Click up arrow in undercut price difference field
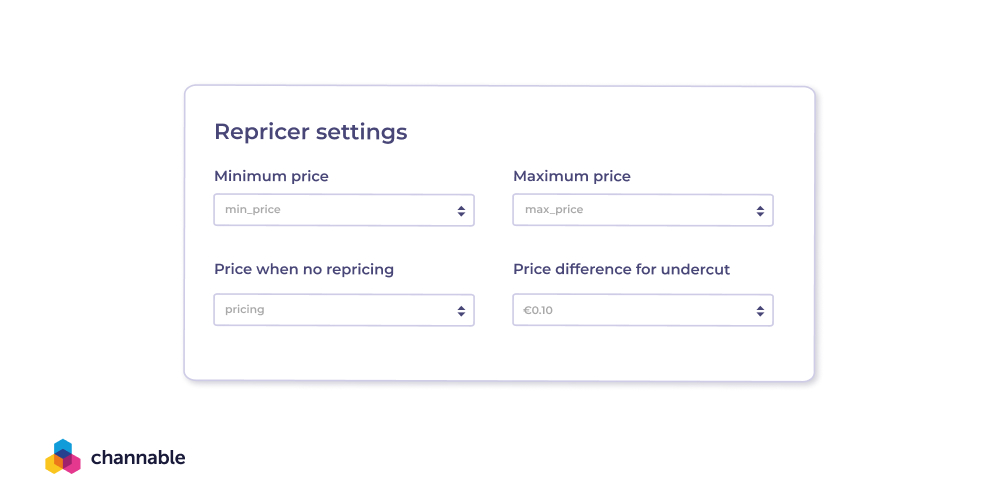1000x500 pixels. point(760,307)
